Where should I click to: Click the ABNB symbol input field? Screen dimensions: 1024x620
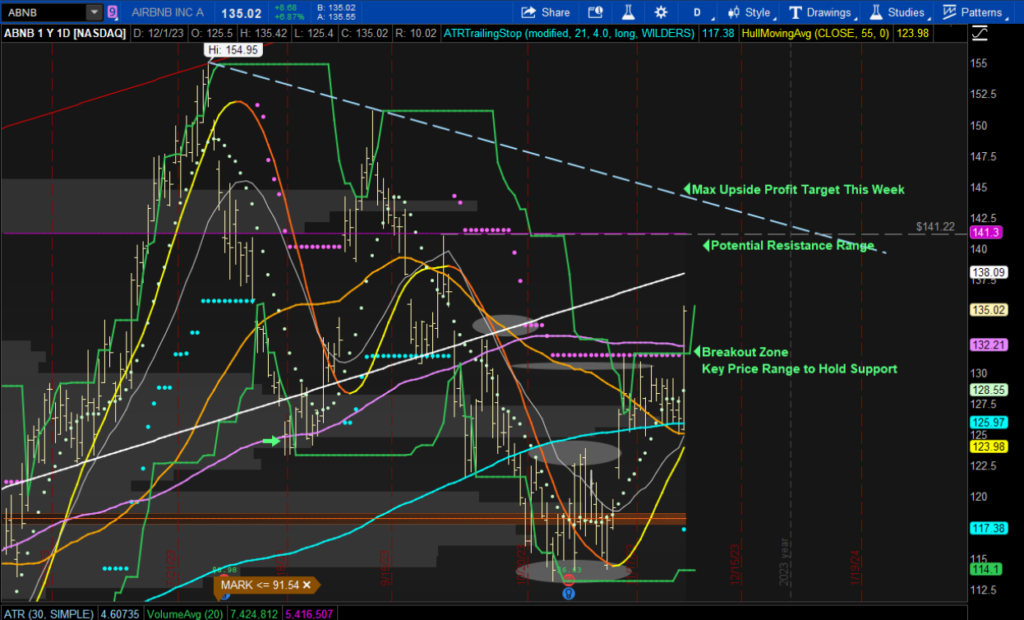(x=42, y=12)
